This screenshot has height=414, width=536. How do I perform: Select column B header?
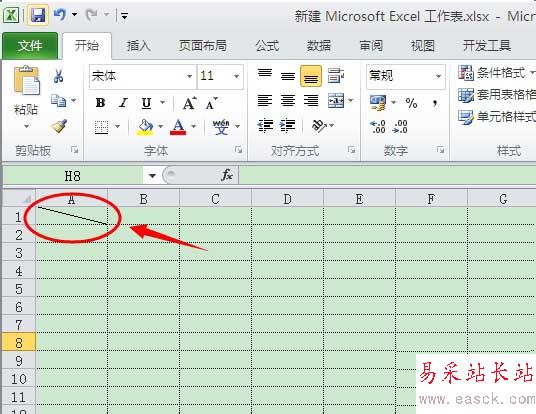144,199
